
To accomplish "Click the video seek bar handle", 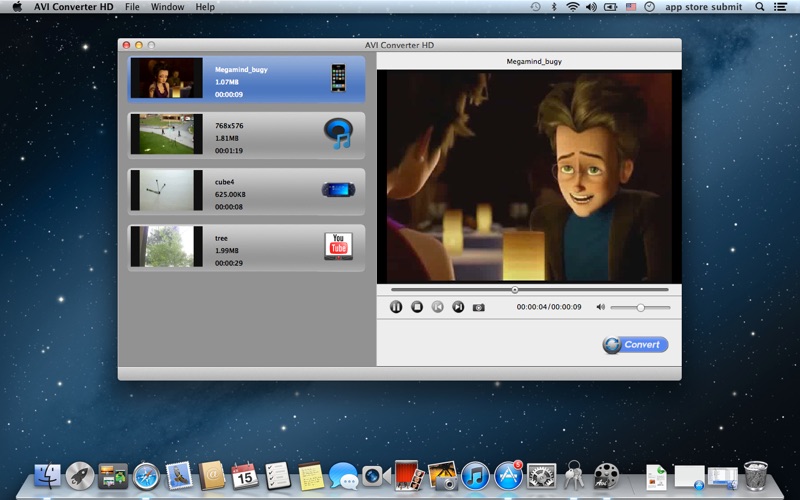I will pos(515,290).
